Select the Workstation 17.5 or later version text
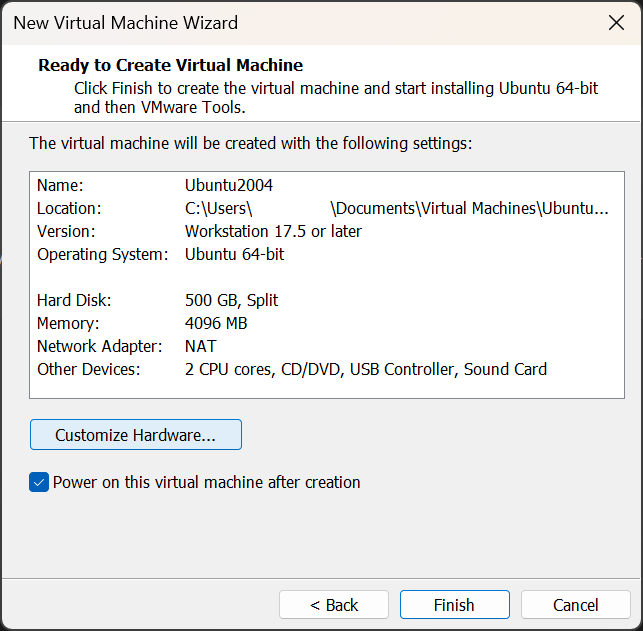The height and width of the screenshot is (631, 643). click(x=273, y=231)
